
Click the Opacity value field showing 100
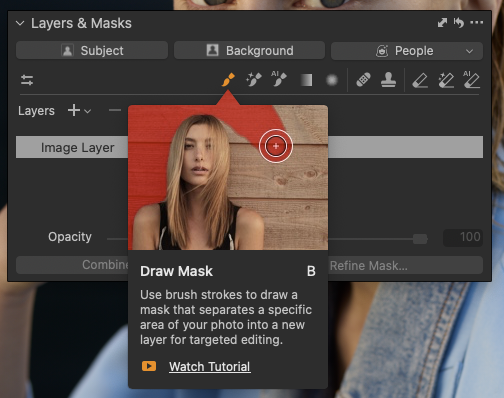click(463, 237)
